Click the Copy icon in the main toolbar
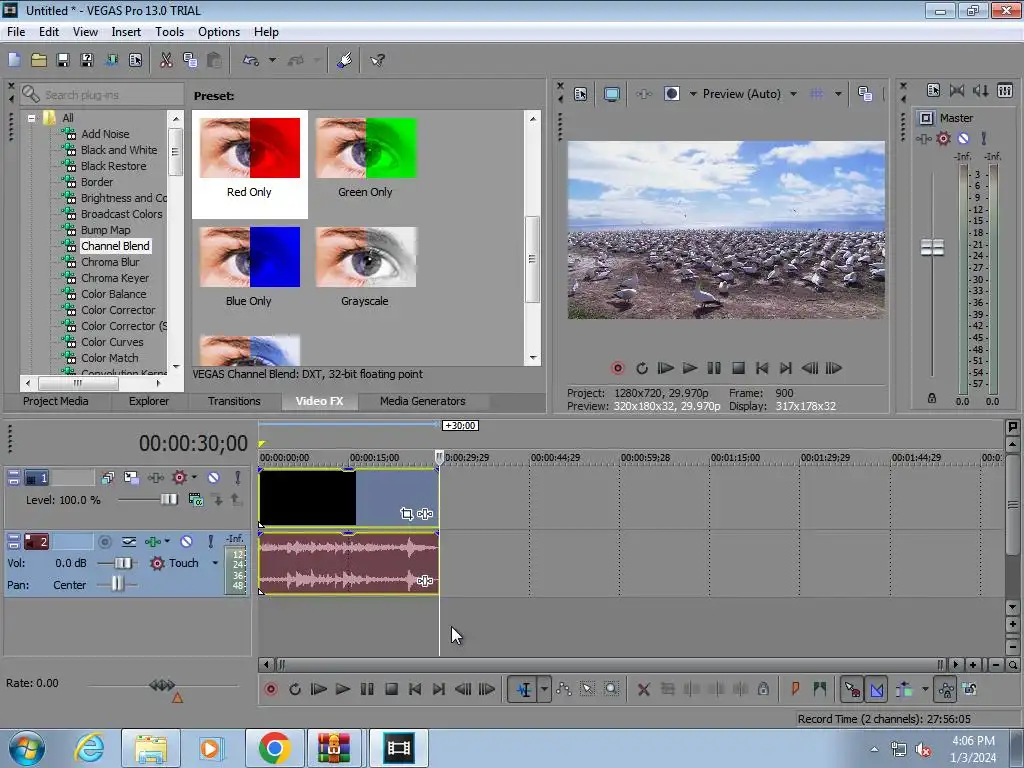Image resolution: width=1024 pixels, height=768 pixels. point(190,61)
